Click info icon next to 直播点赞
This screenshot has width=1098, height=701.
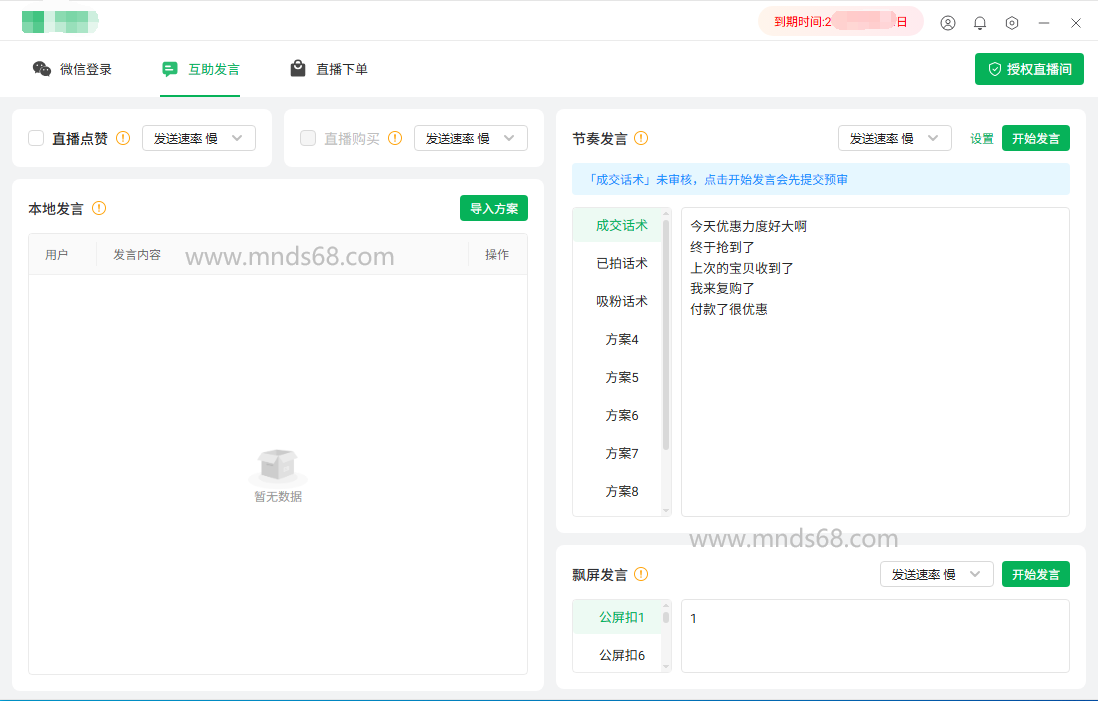[123, 138]
